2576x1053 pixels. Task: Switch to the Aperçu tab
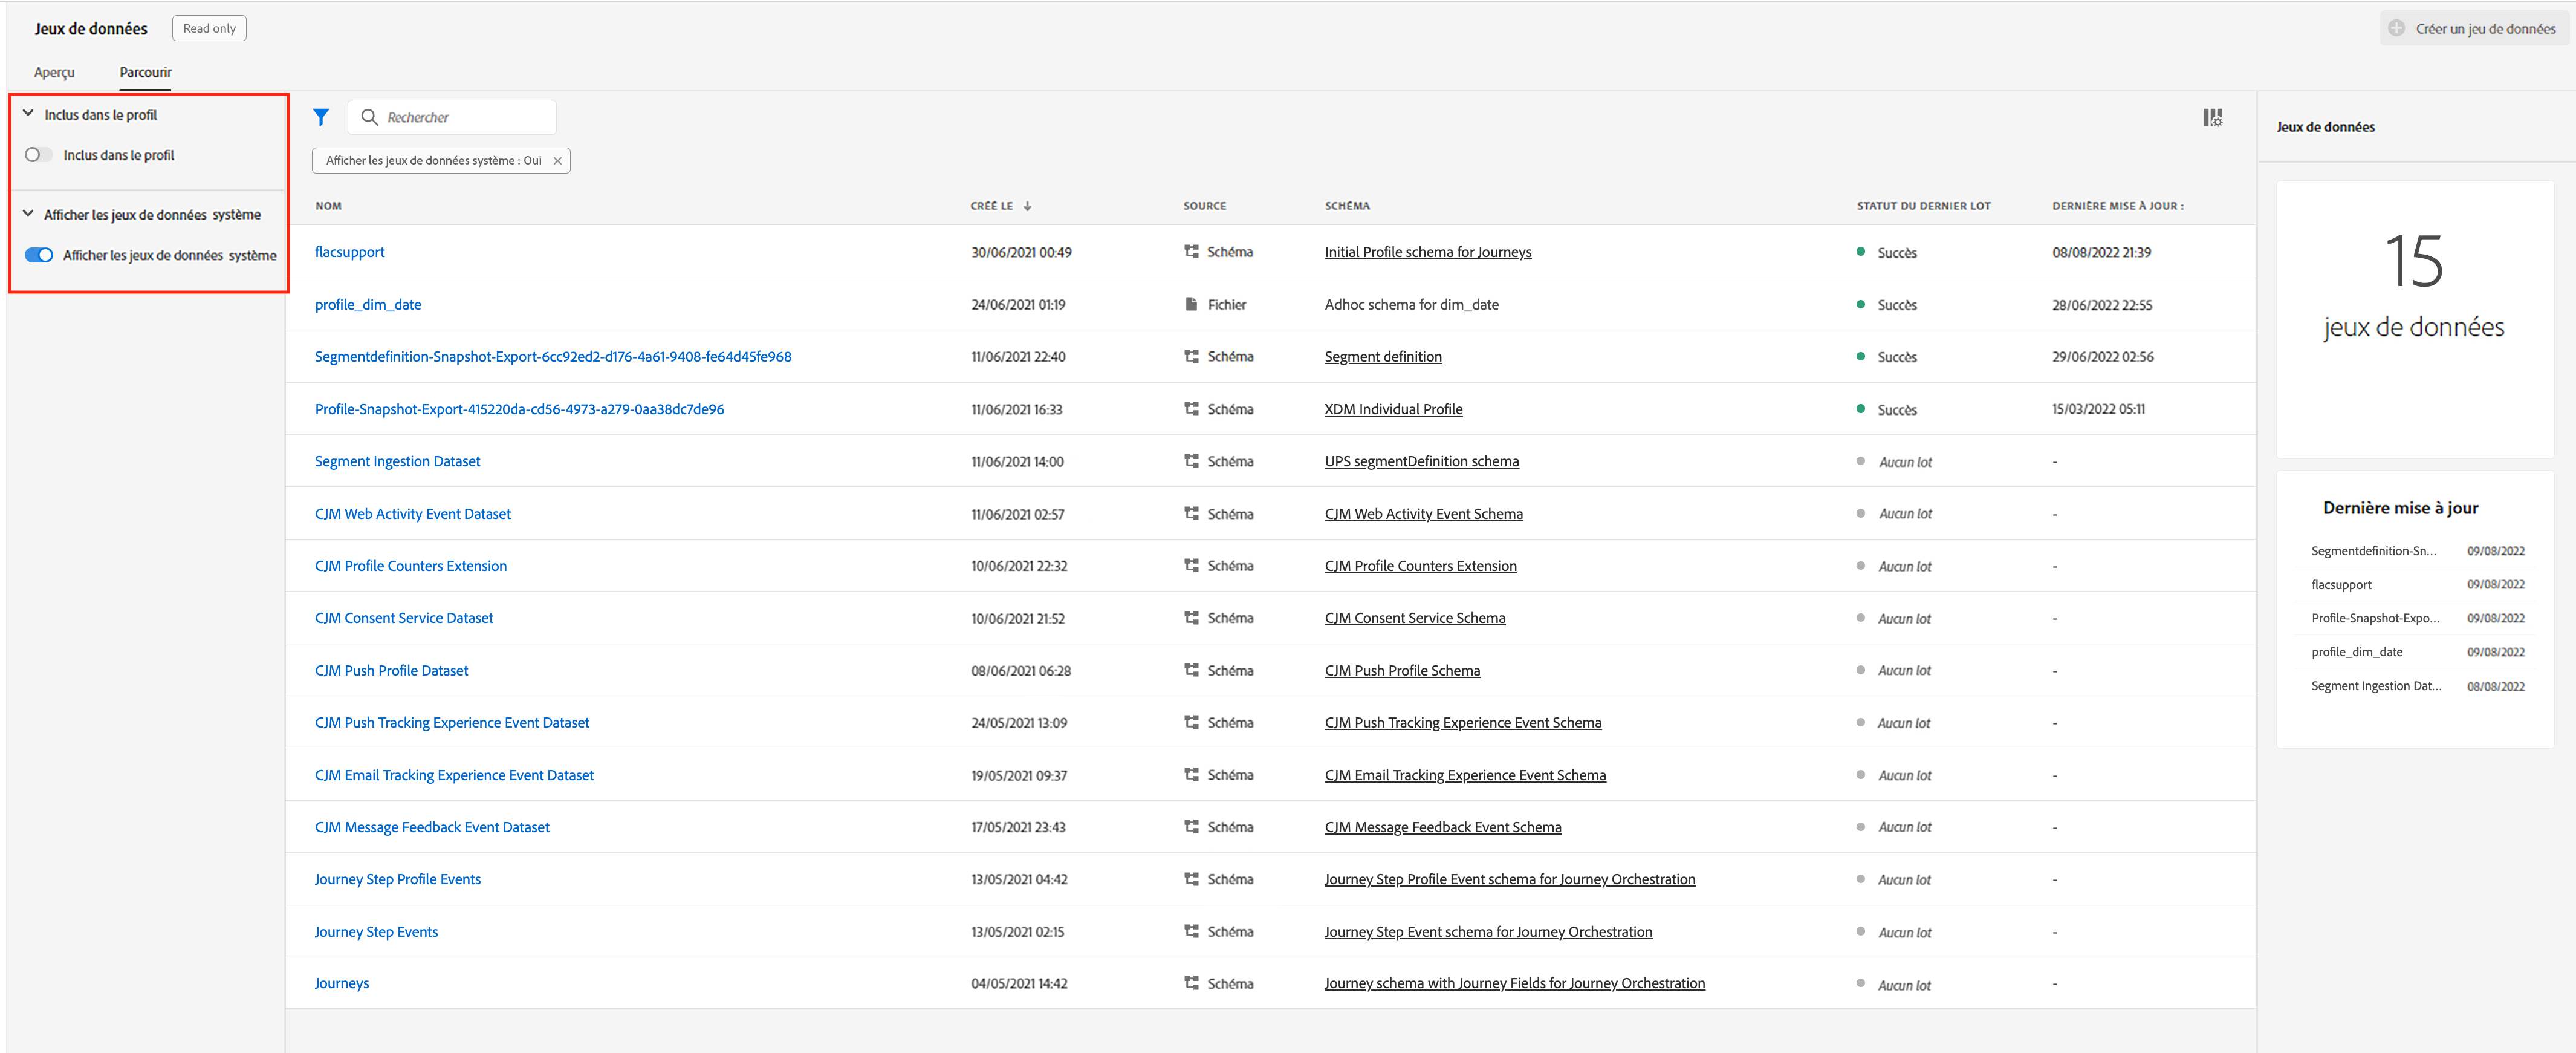coord(54,72)
